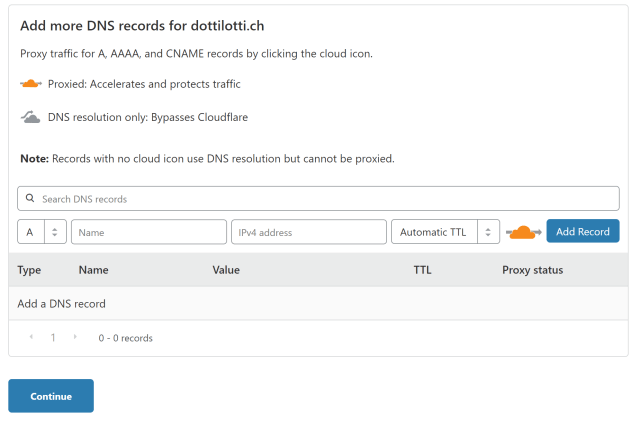Click the IPv4 address input field
Image resolution: width=640 pixels, height=424 pixels.
coord(308,232)
